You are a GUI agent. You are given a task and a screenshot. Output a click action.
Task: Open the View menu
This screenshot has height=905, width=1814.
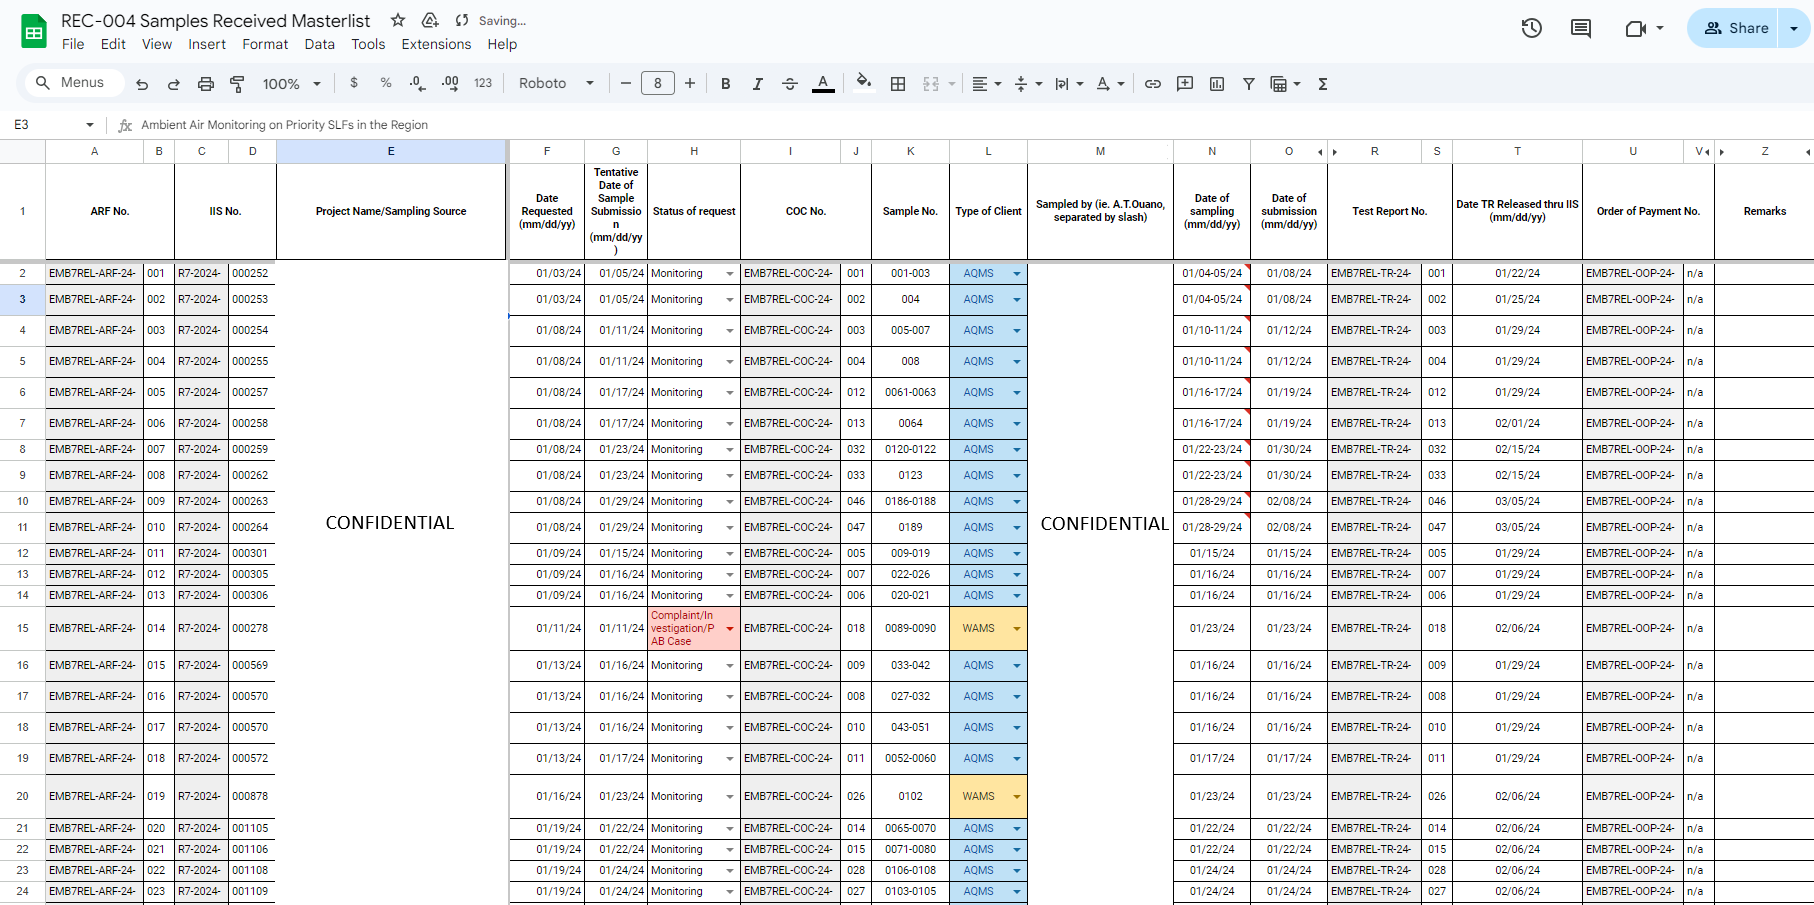(157, 44)
